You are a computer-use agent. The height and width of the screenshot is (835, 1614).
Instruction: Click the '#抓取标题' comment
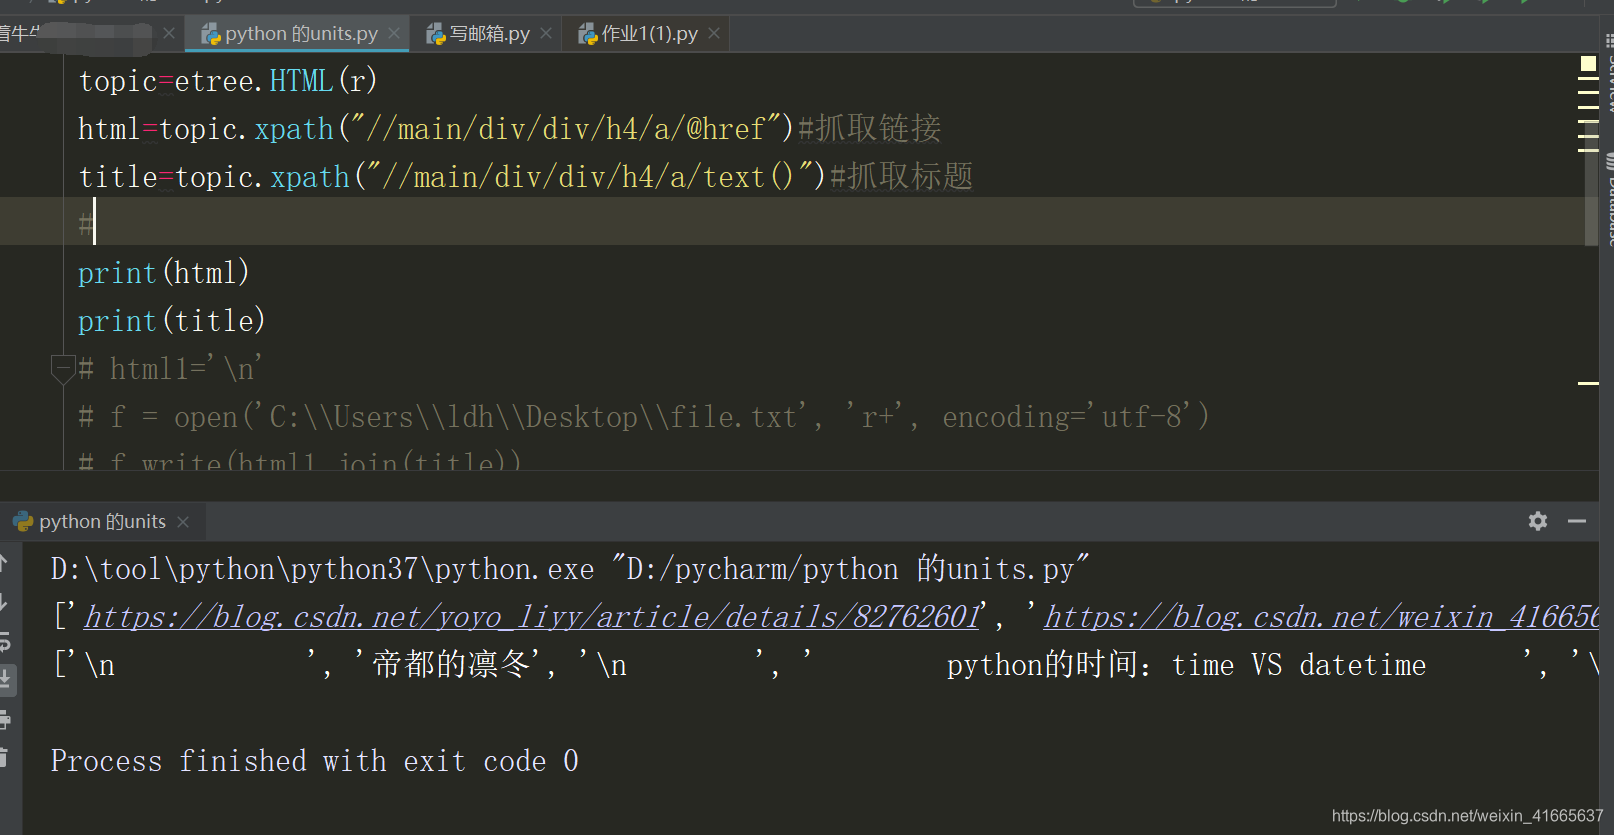point(901,176)
